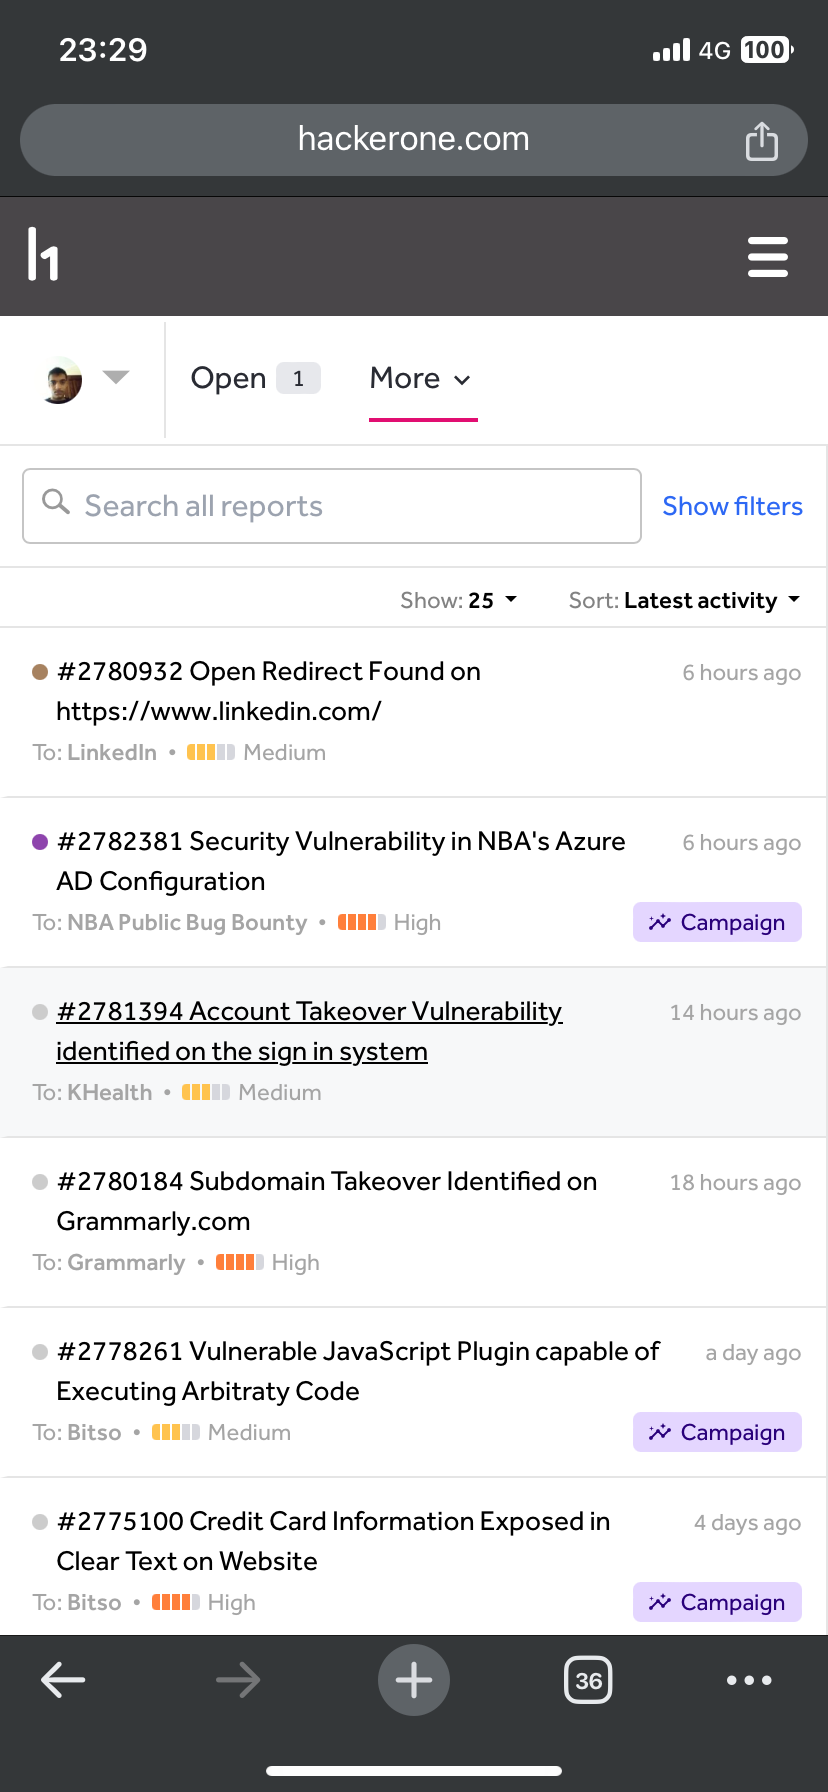828x1792 pixels.
Task: Click the magnifier icon in search box
Action: [56, 502]
